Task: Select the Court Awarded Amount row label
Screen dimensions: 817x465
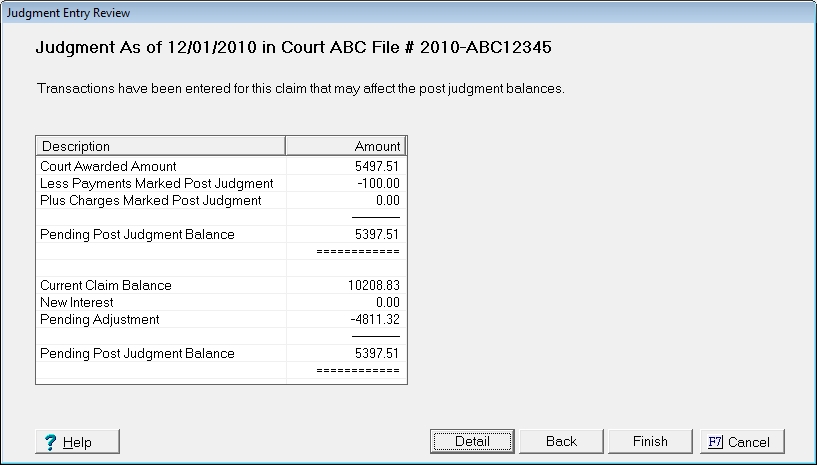Action: coord(108,166)
